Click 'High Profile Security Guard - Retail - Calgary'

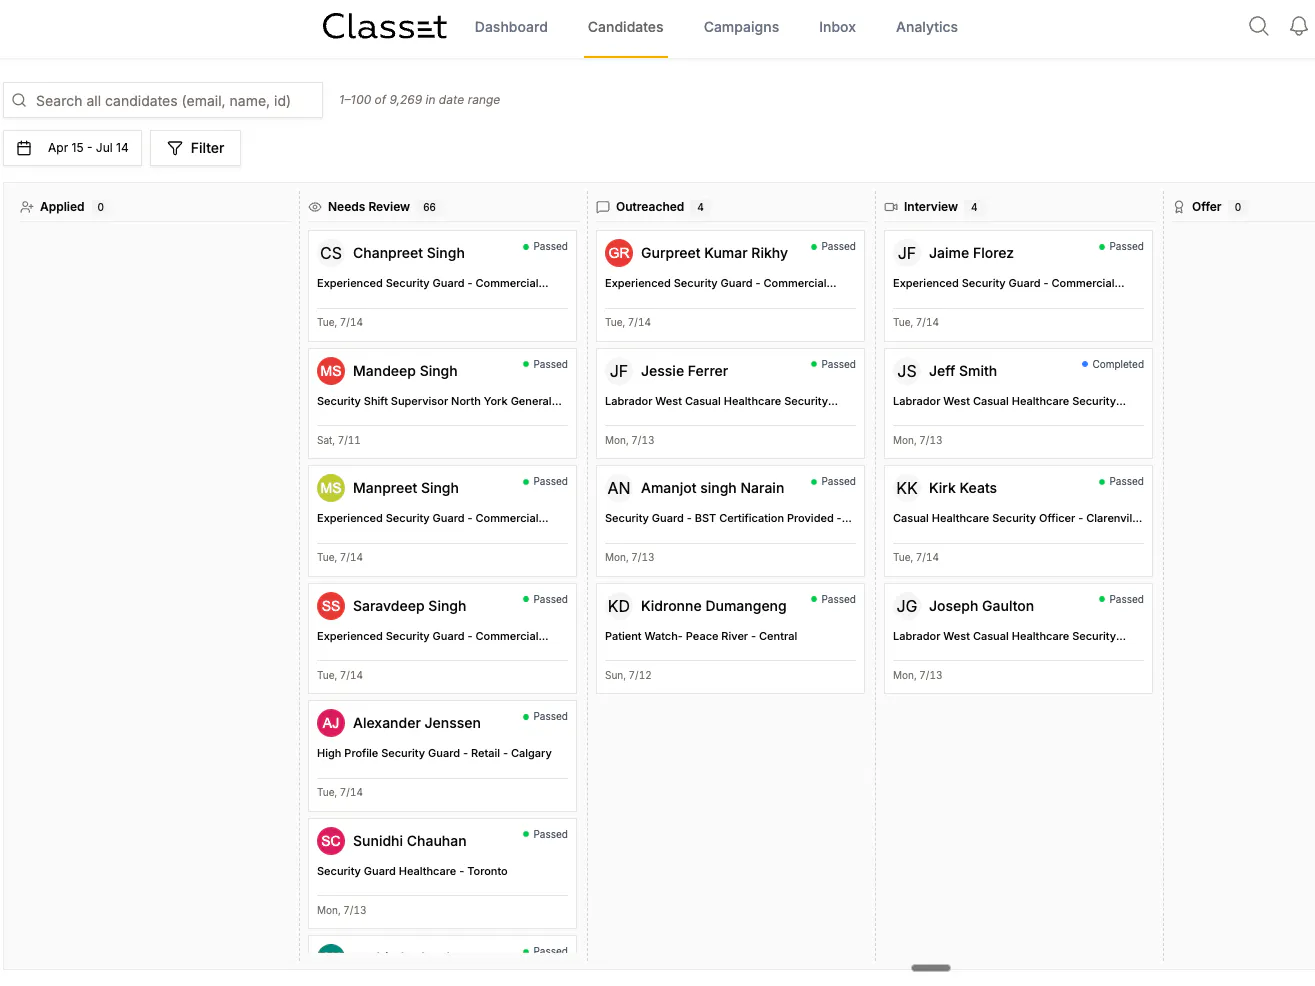pos(434,753)
